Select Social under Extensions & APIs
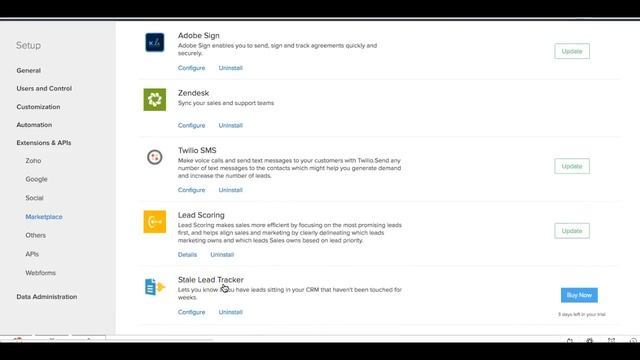Screen dimensions: 640x360 pos(34,198)
